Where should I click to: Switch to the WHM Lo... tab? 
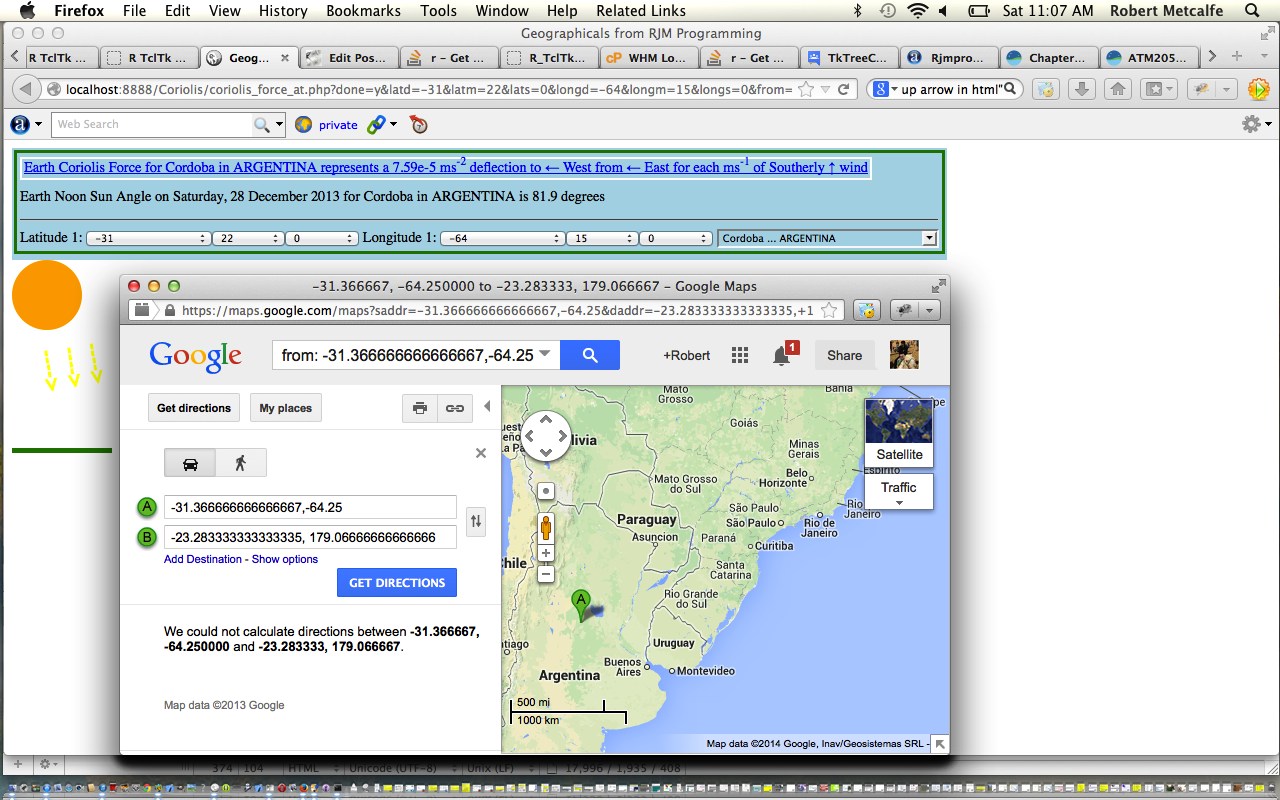[649, 57]
